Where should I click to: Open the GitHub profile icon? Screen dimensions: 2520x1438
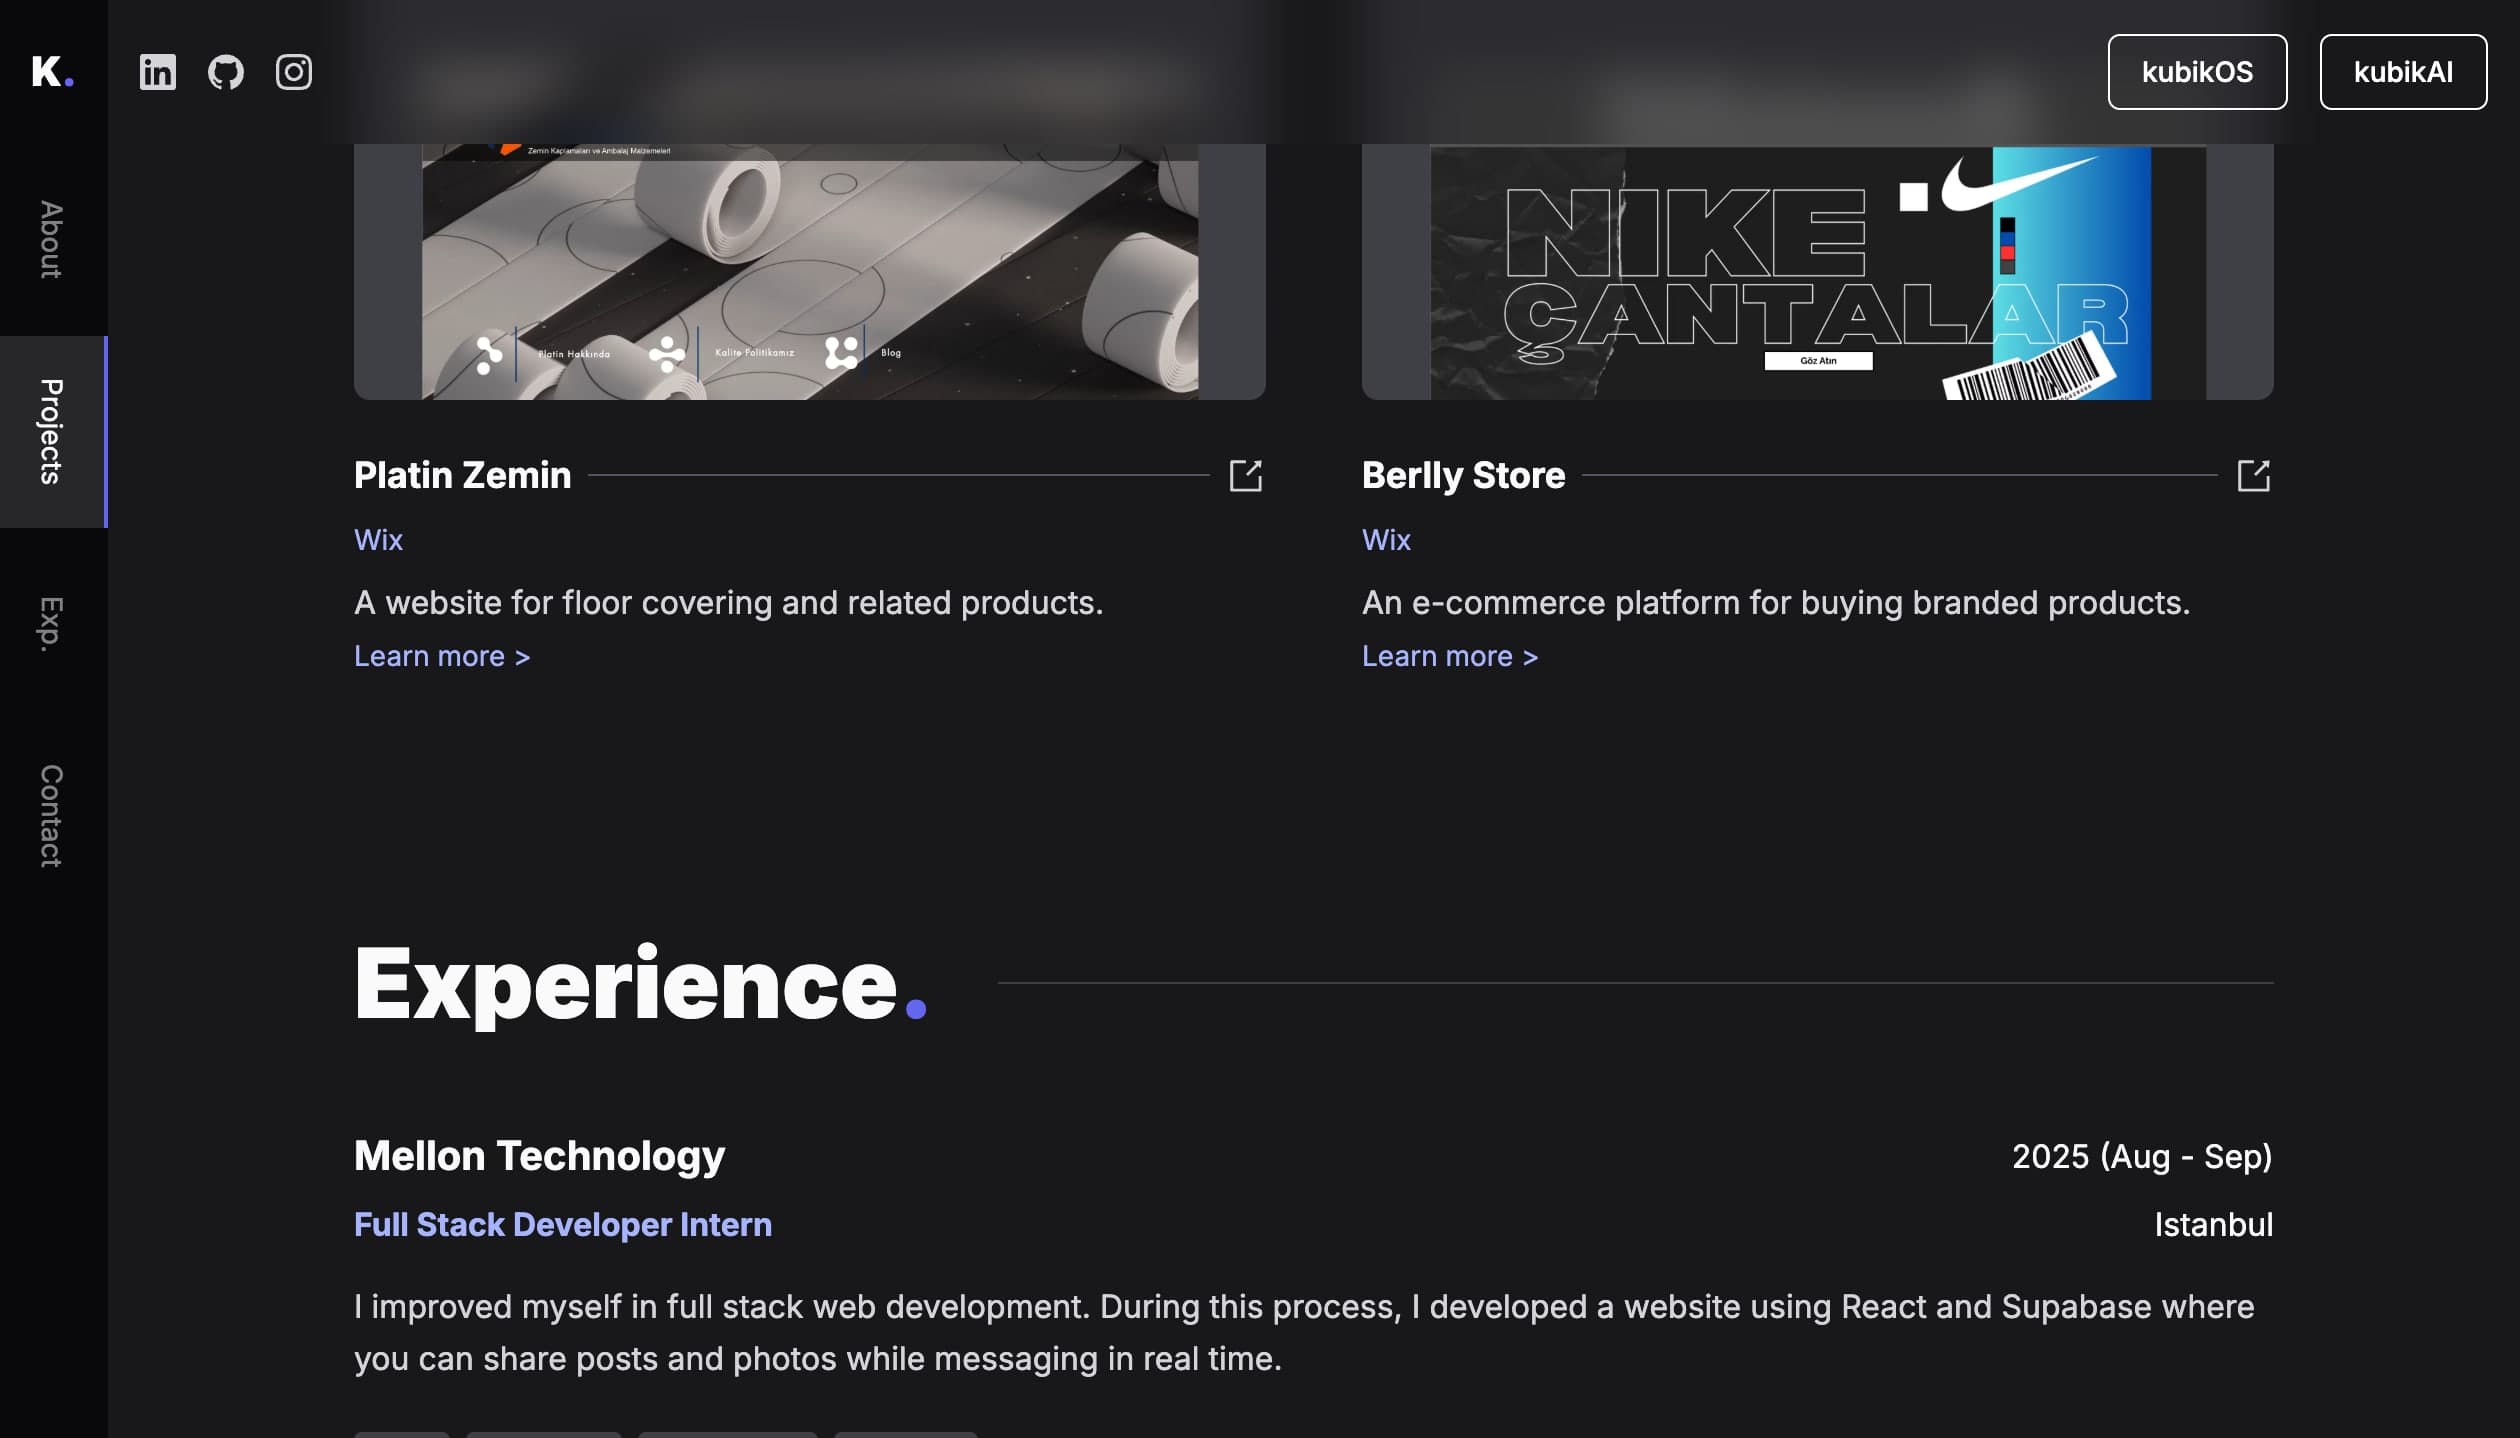pos(225,72)
